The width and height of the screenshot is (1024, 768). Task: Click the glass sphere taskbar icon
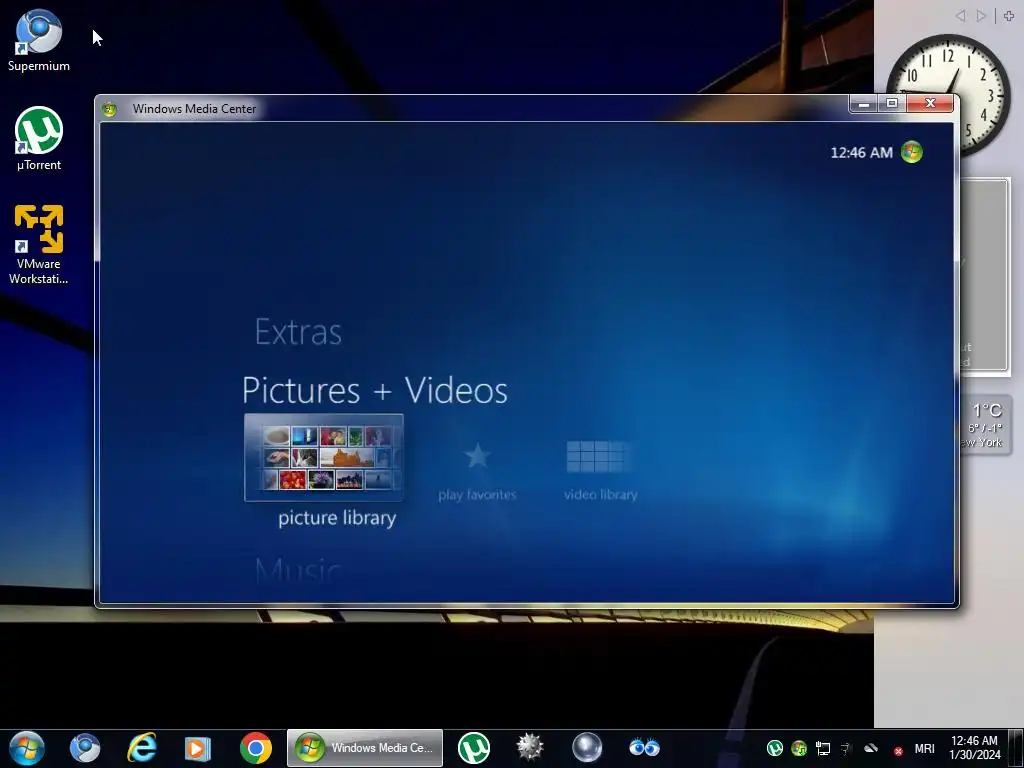[586, 748]
